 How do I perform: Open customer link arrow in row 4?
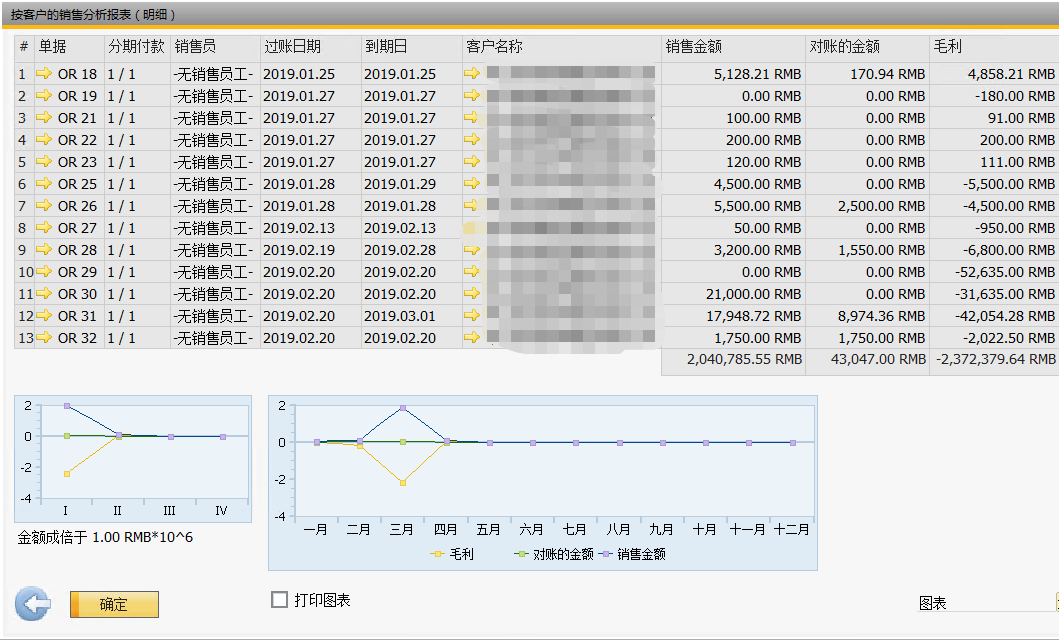pos(472,140)
